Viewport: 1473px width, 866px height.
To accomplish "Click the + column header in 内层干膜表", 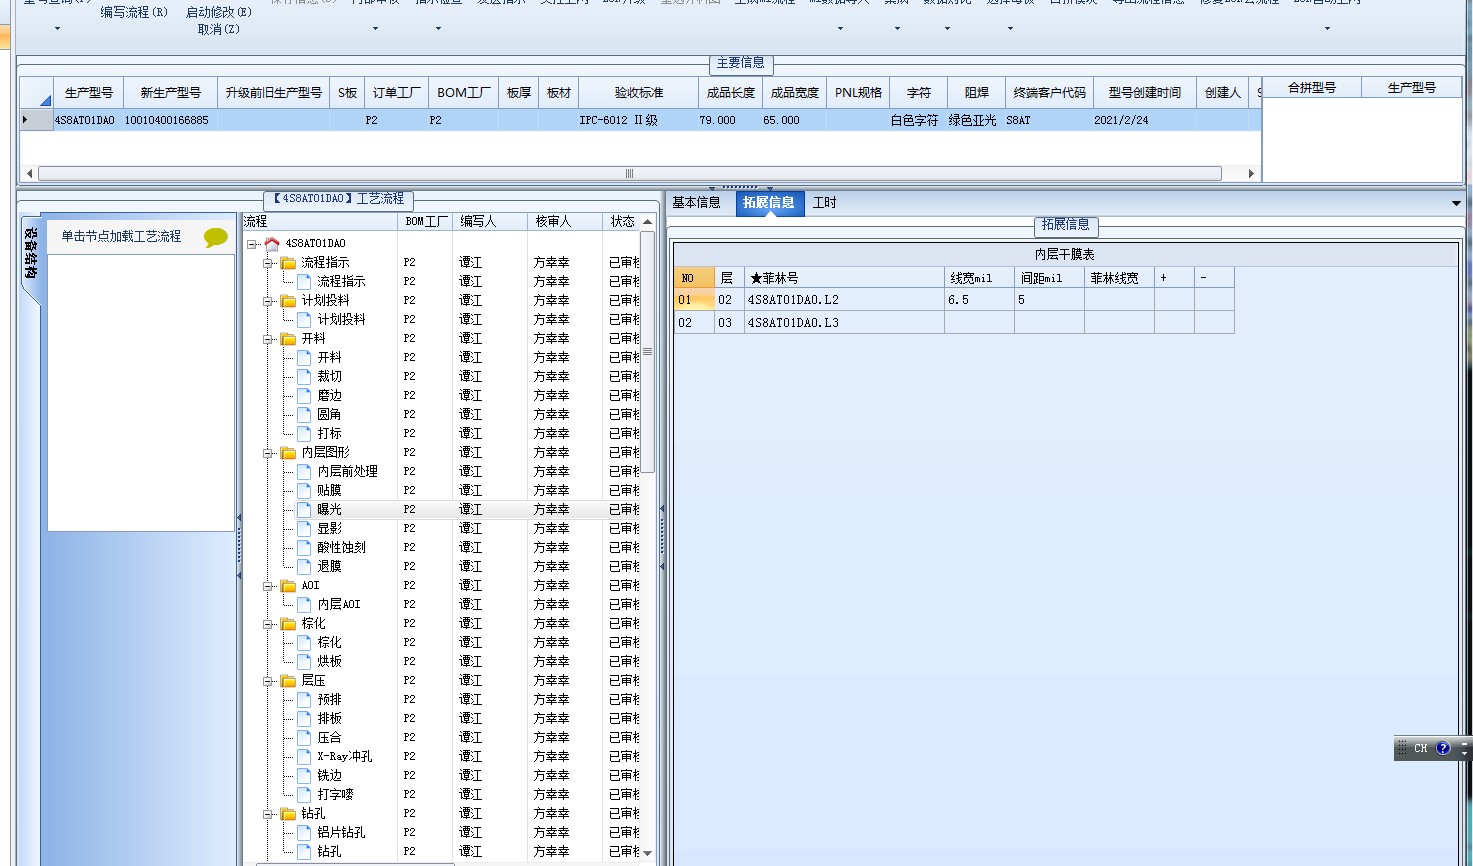I will [1174, 278].
